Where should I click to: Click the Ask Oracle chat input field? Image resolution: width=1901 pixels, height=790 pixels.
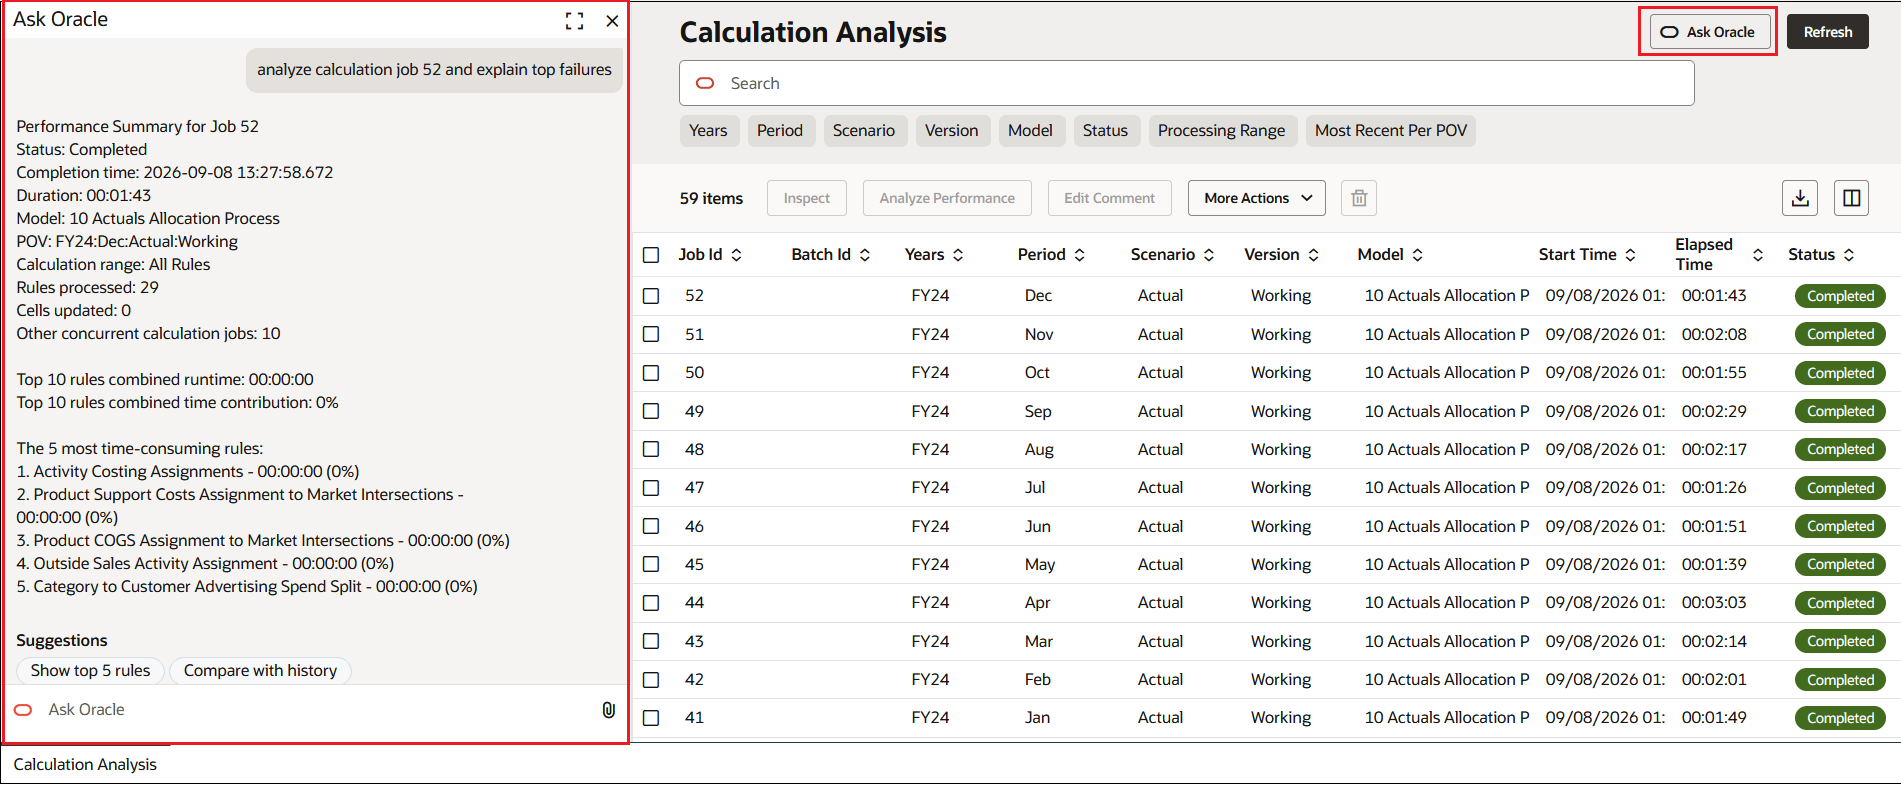315,710
